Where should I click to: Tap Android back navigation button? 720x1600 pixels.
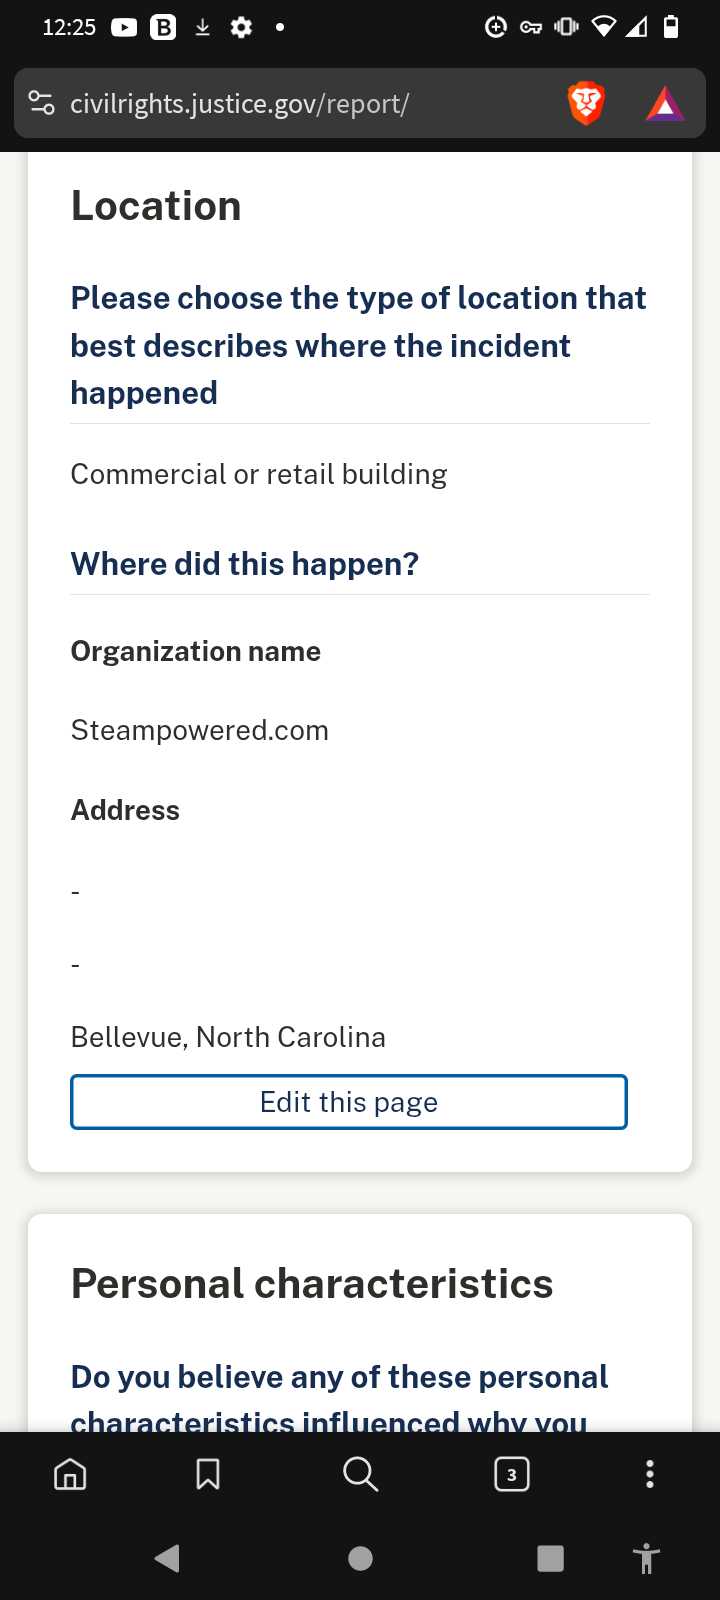(167, 1558)
